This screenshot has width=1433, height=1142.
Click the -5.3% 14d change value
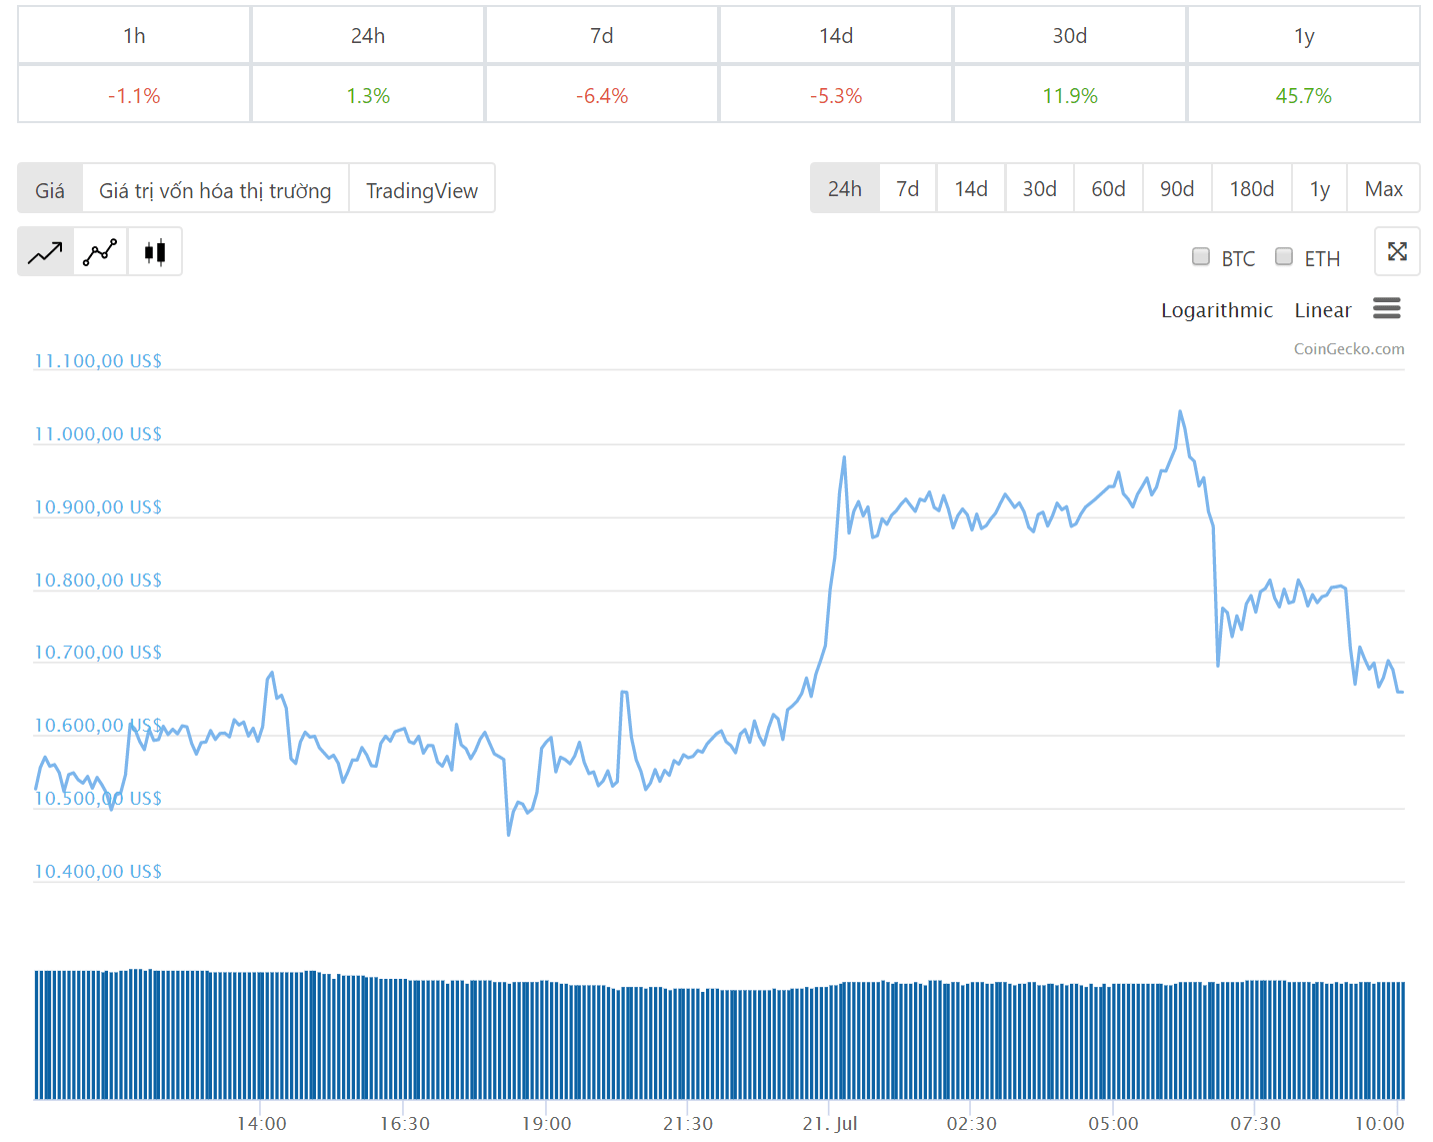836,95
